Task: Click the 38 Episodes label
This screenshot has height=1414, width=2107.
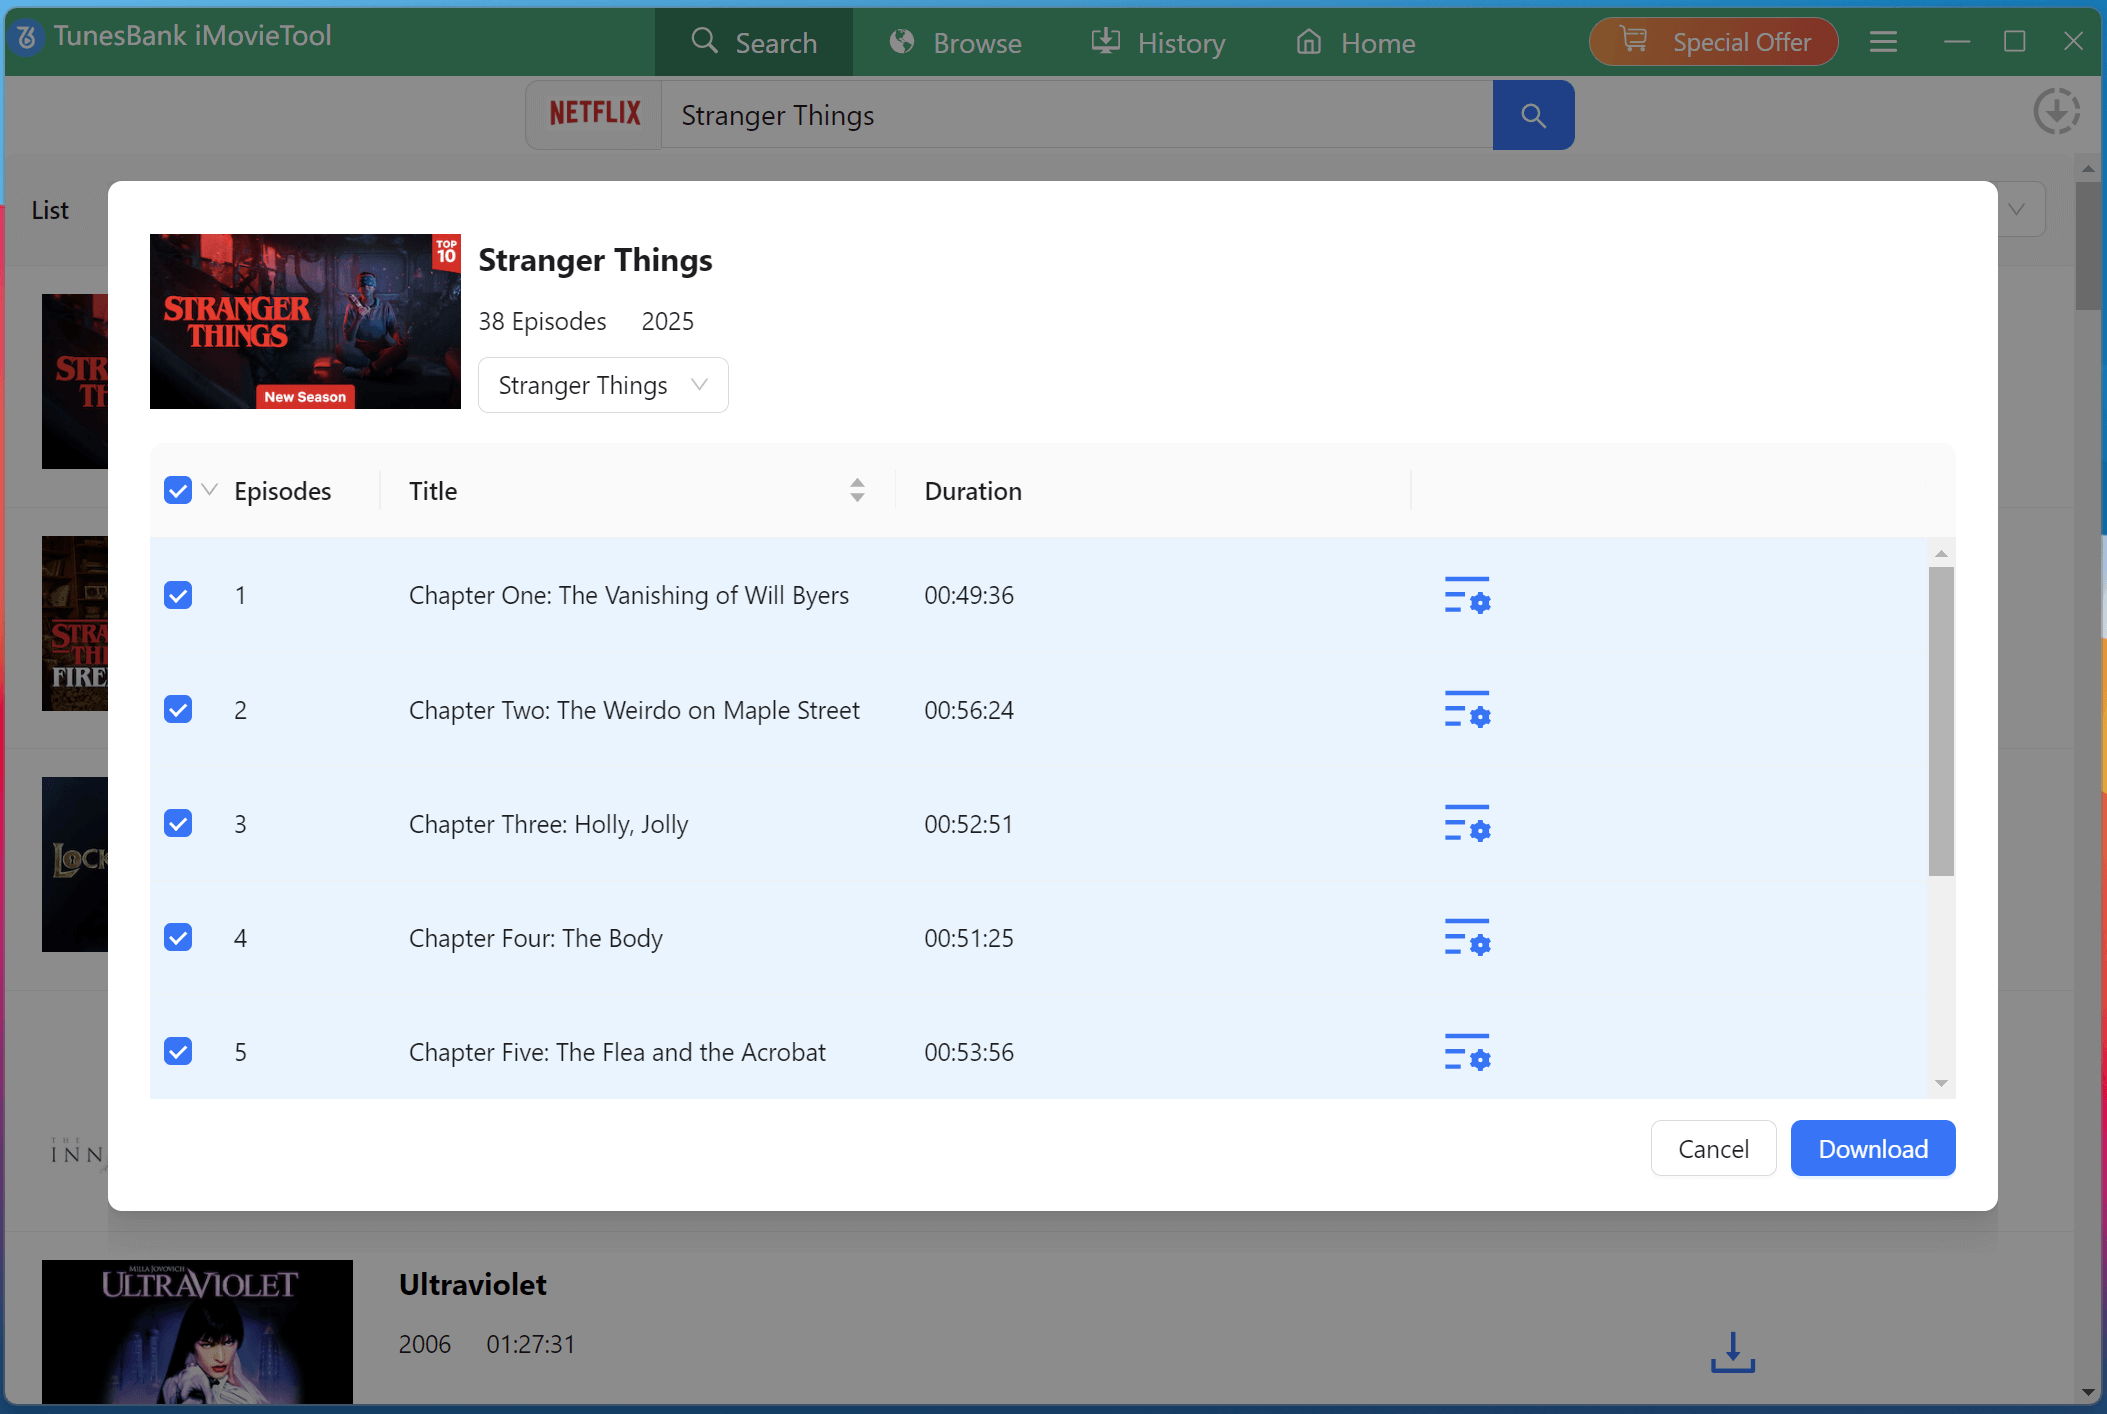Action: [x=542, y=321]
